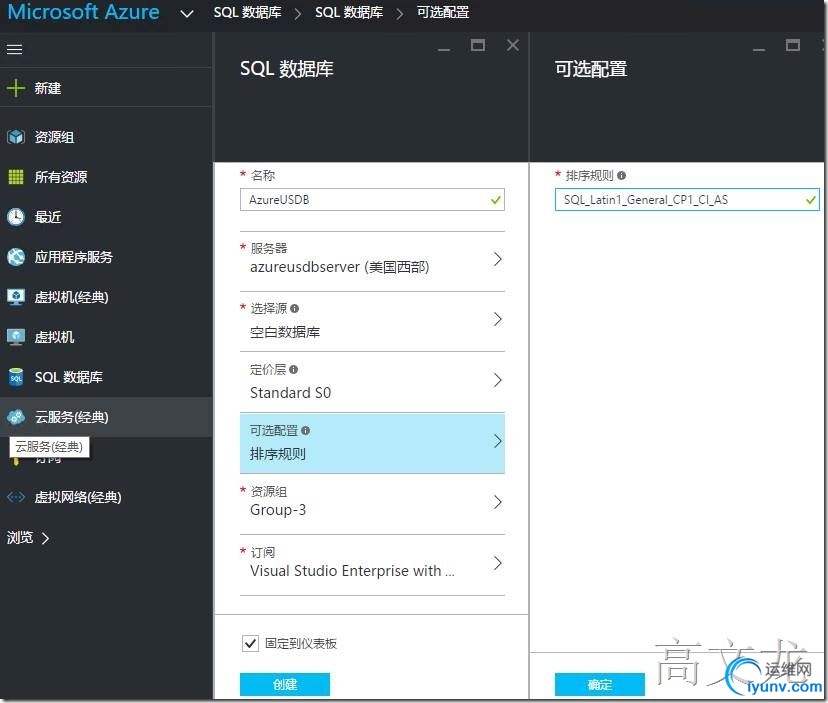Click Virtual Machines (classic) monitor icon
Image resolution: width=828 pixels, height=703 pixels.
click(16, 297)
